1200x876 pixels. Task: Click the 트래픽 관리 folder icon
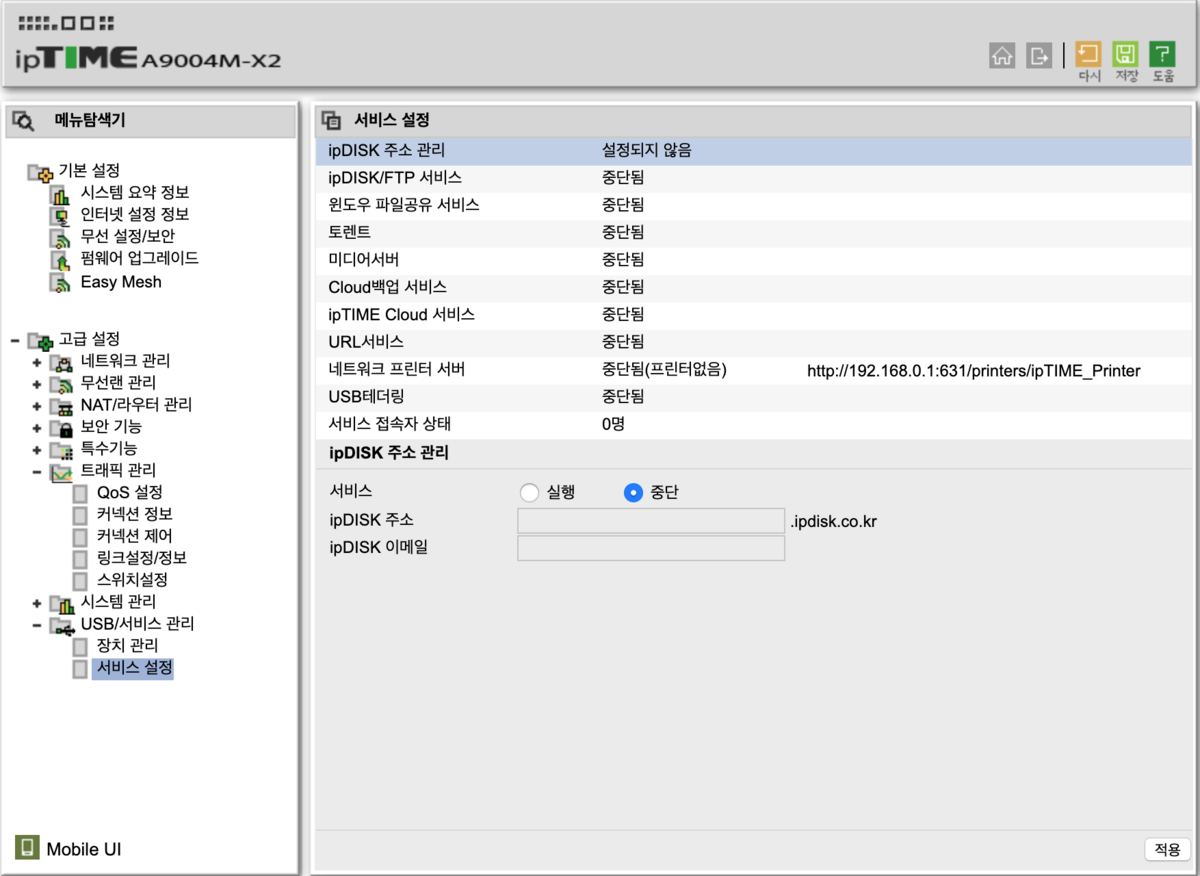tap(62, 471)
